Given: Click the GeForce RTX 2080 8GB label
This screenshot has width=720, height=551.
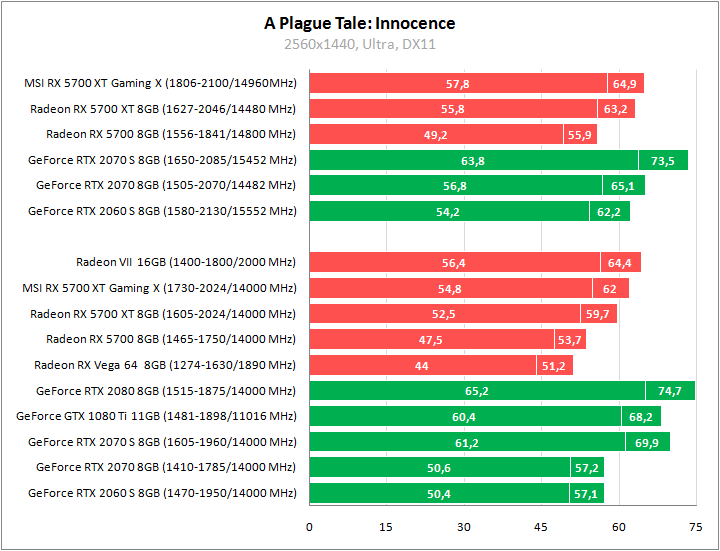Looking at the screenshot, I should click(166, 391).
